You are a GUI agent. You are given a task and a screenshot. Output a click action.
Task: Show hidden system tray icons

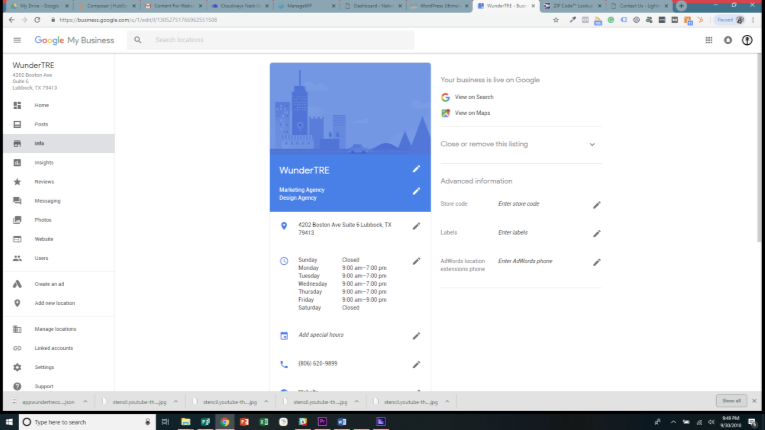coord(673,422)
